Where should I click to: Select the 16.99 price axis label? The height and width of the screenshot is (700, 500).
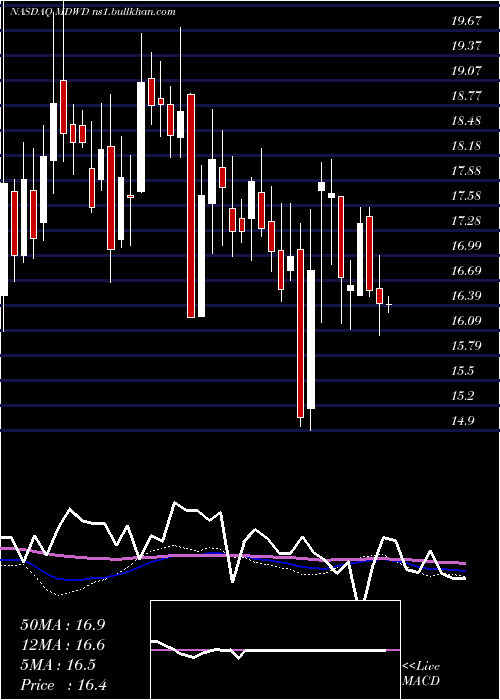467,246
